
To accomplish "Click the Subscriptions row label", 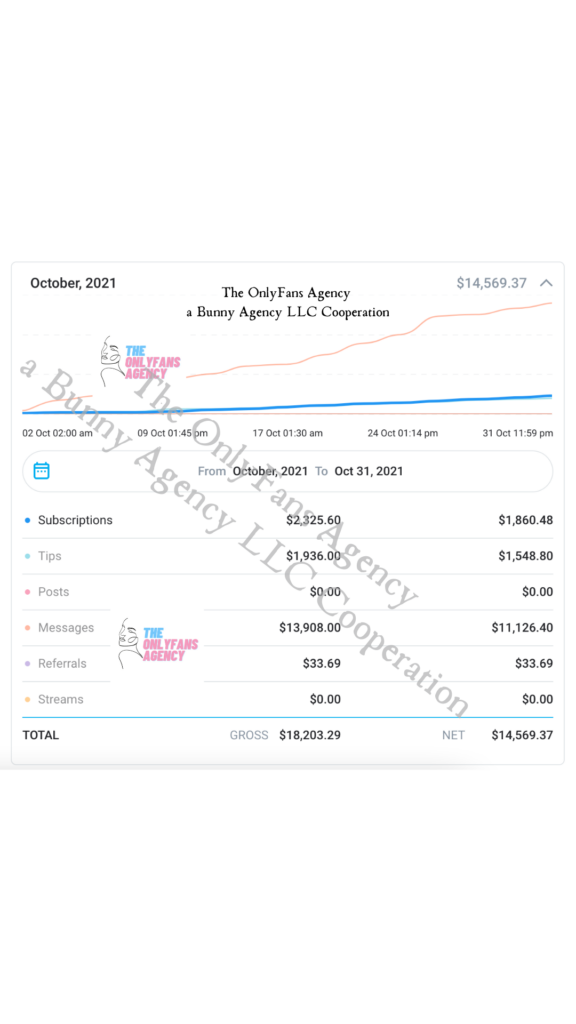I will tap(75, 520).
